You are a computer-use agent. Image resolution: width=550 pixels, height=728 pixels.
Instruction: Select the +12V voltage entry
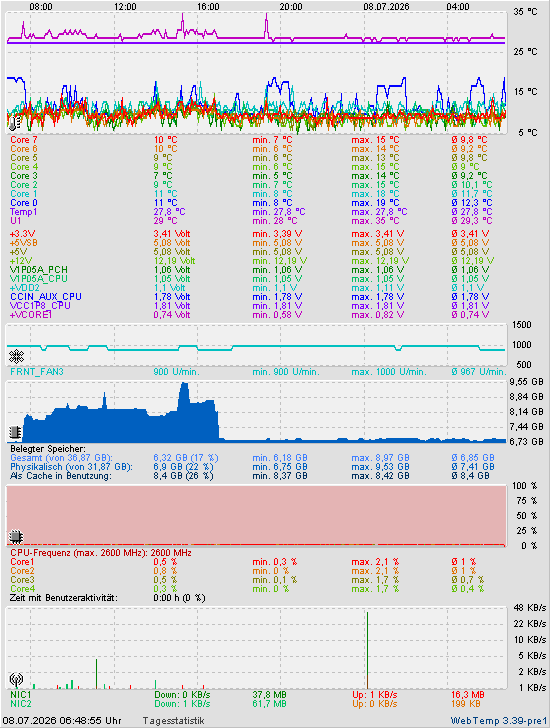tap(21, 261)
